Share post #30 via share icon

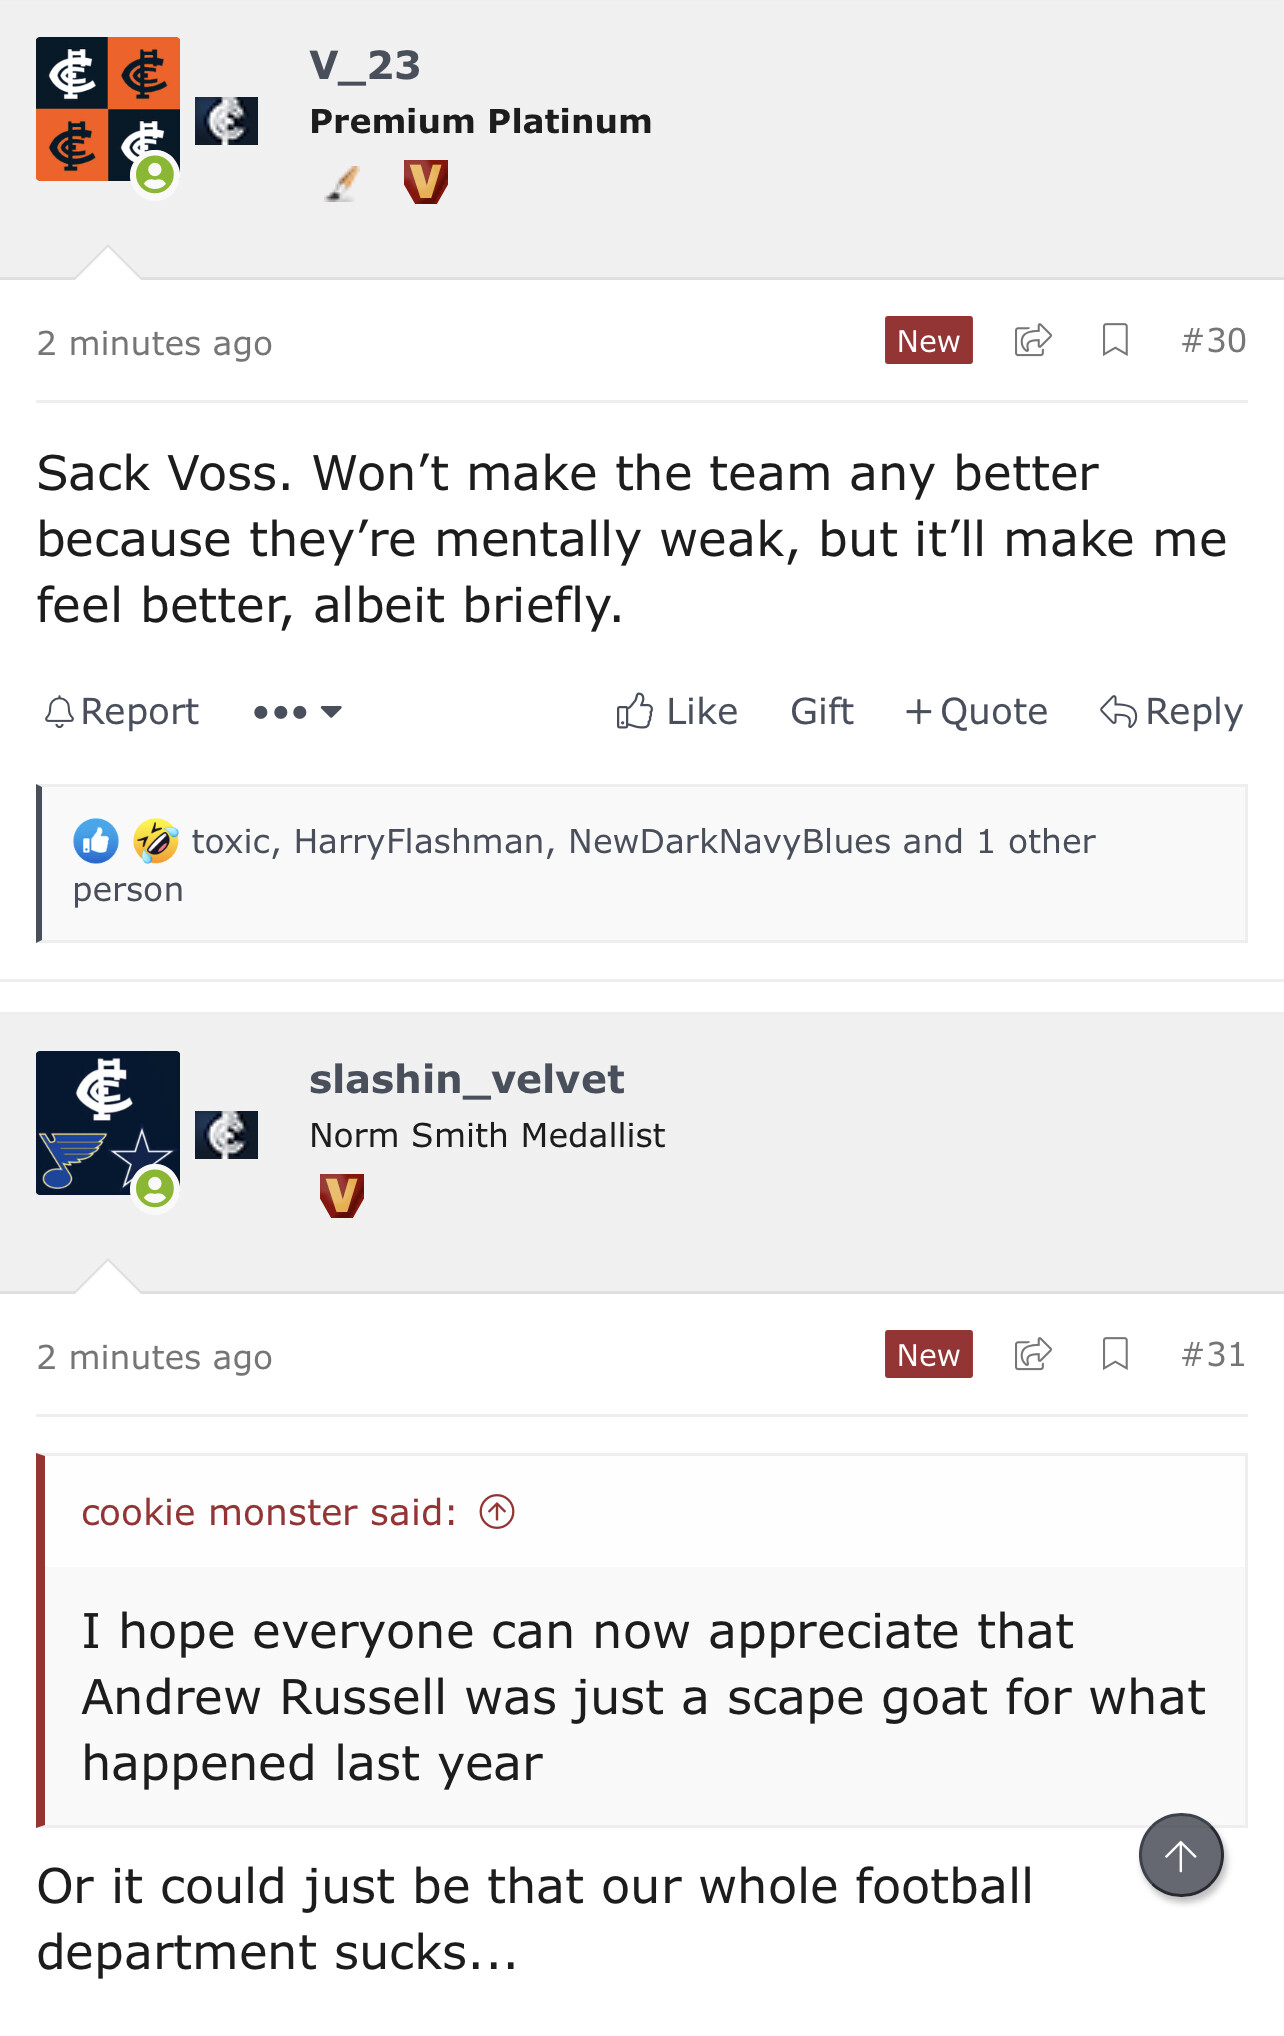pyautogui.click(x=1032, y=341)
